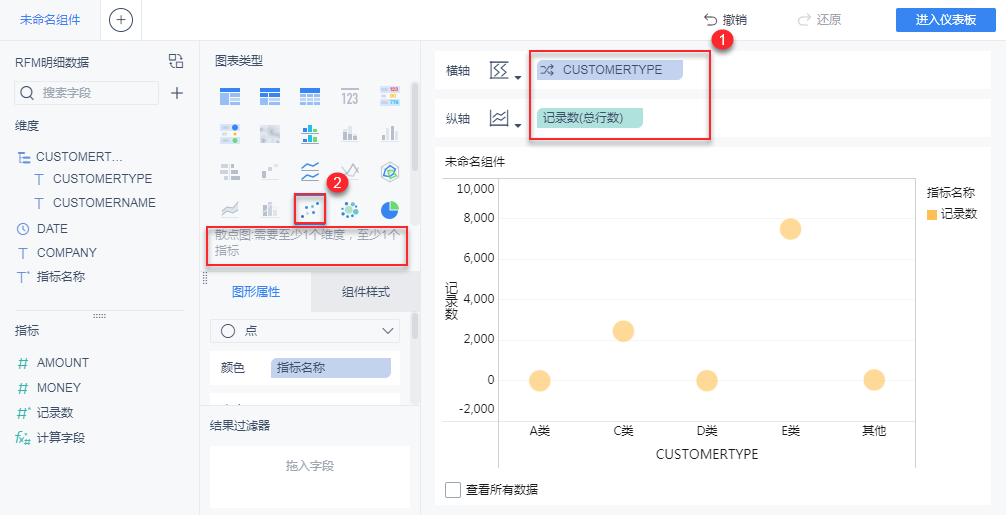Click the 拖入字段 area of 结果过滤器
1006x515 pixels.
tap(310, 477)
